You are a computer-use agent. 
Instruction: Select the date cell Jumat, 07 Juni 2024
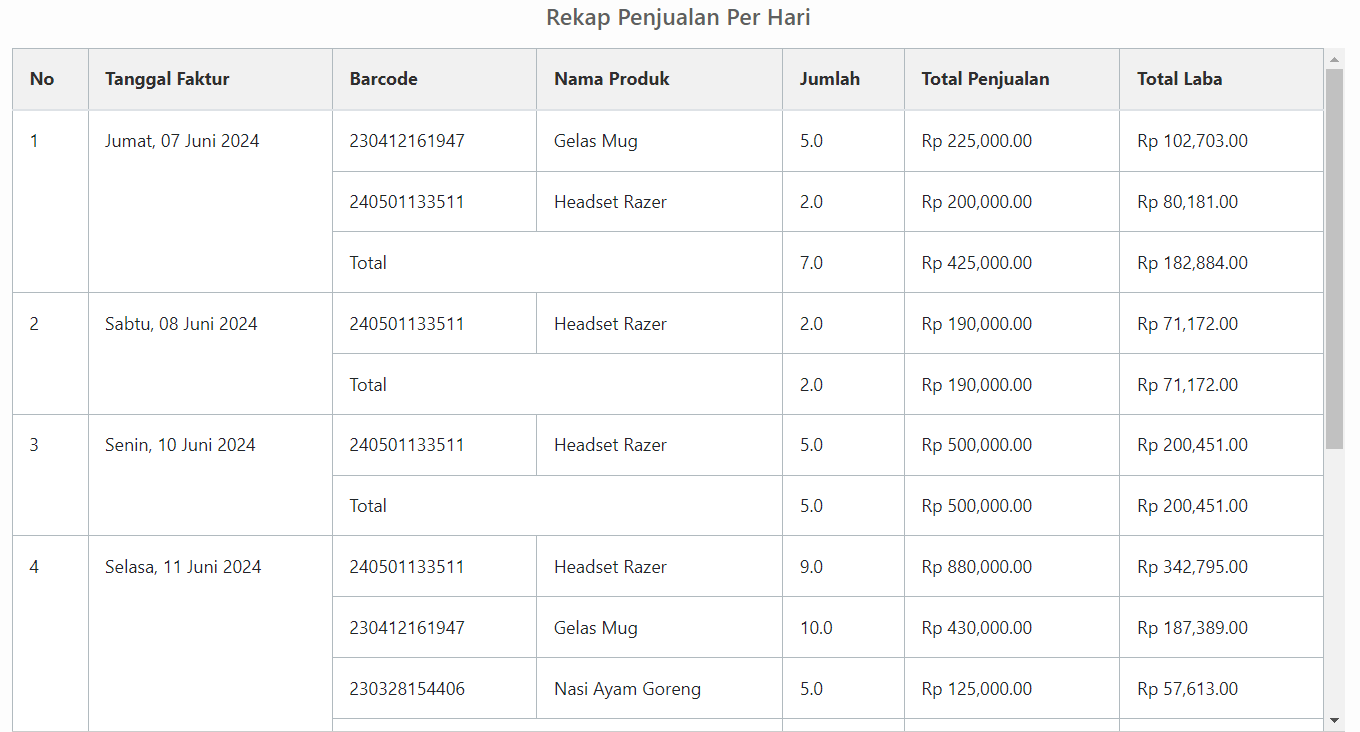tap(182, 141)
